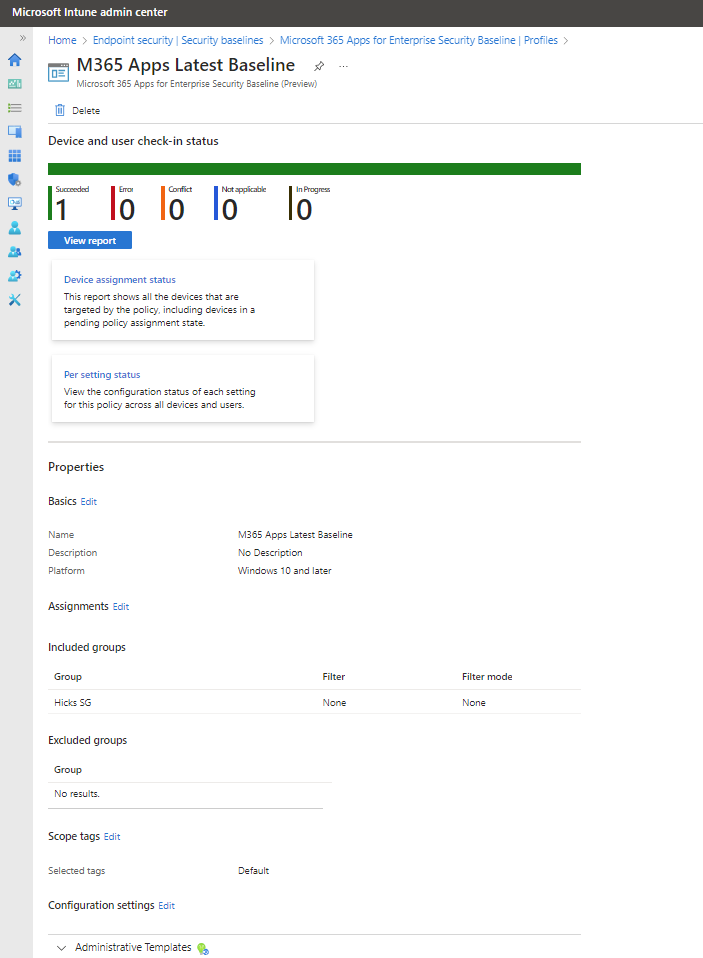Image resolution: width=703 pixels, height=958 pixels.
Task: Expand the left navigation sidebar chevron
Action: click(x=23, y=38)
